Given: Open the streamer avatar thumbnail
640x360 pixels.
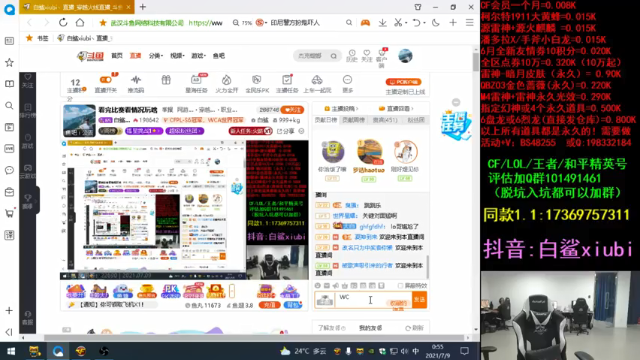Looking at the screenshot, I should tap(79, 121).
